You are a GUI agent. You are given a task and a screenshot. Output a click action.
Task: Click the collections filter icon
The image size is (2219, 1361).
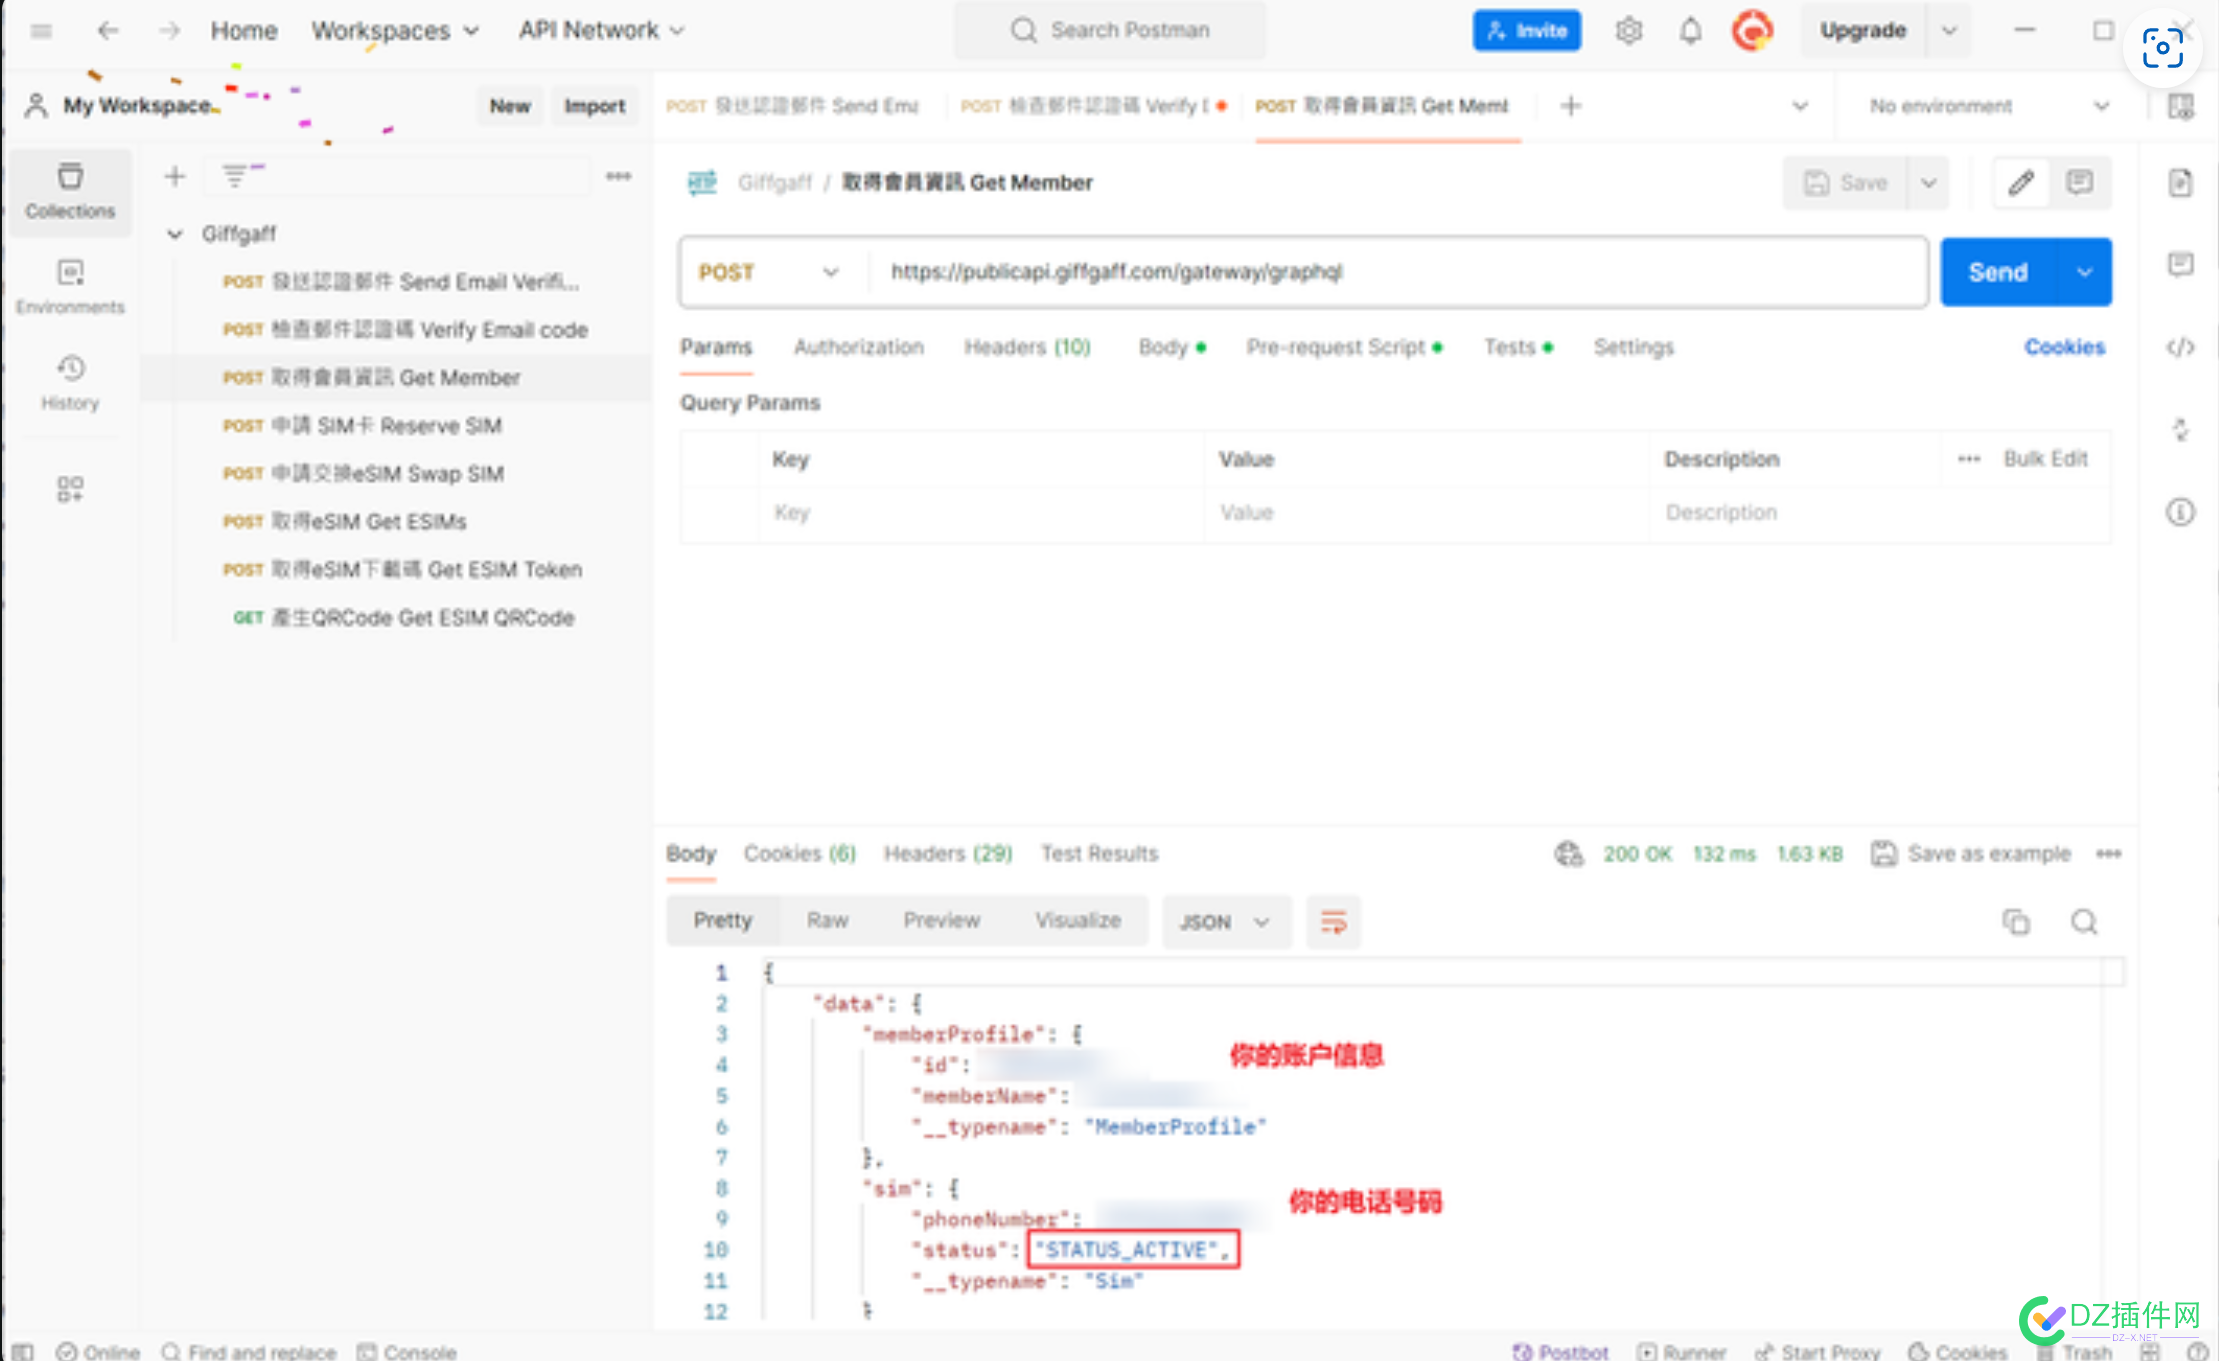tap(234, 177)
